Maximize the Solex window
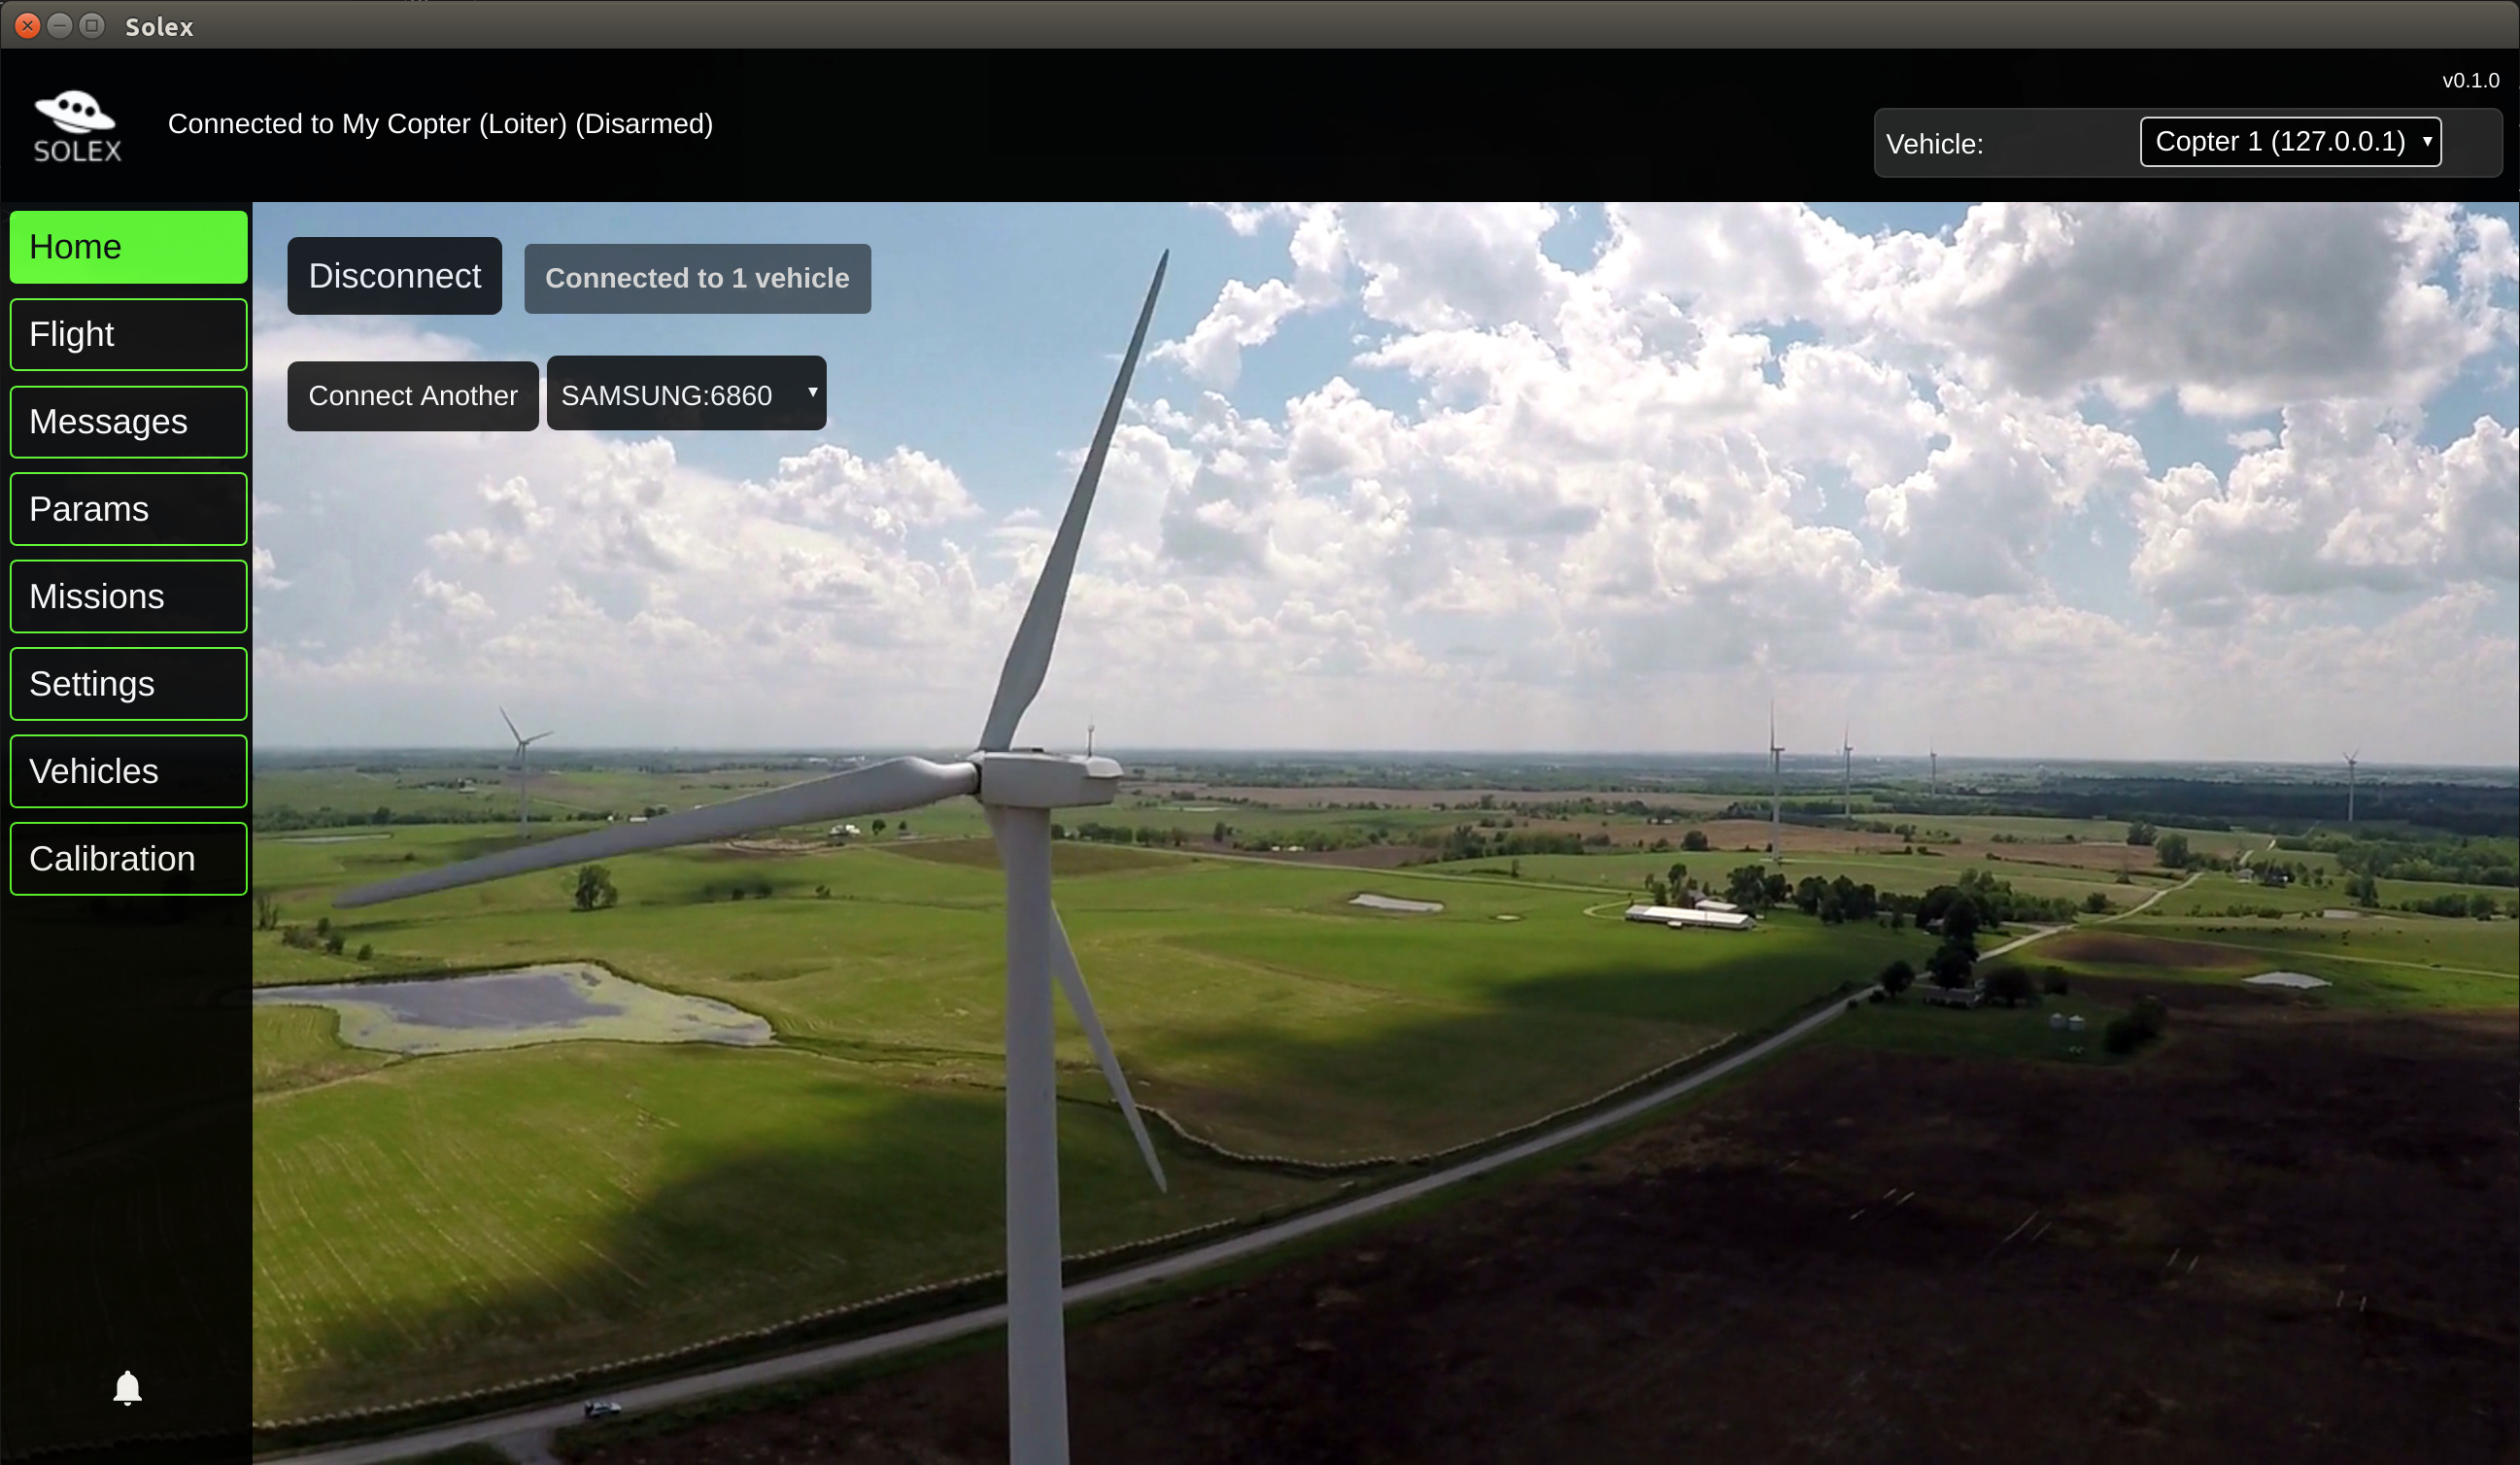Image resolution: width=2520 pixels, height=1465 pixels. [x=92, y=26]
